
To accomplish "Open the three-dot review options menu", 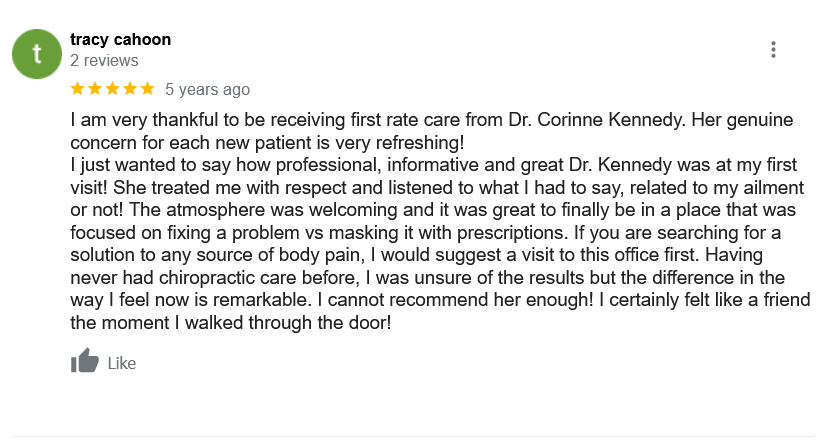I will pos(773,50).
